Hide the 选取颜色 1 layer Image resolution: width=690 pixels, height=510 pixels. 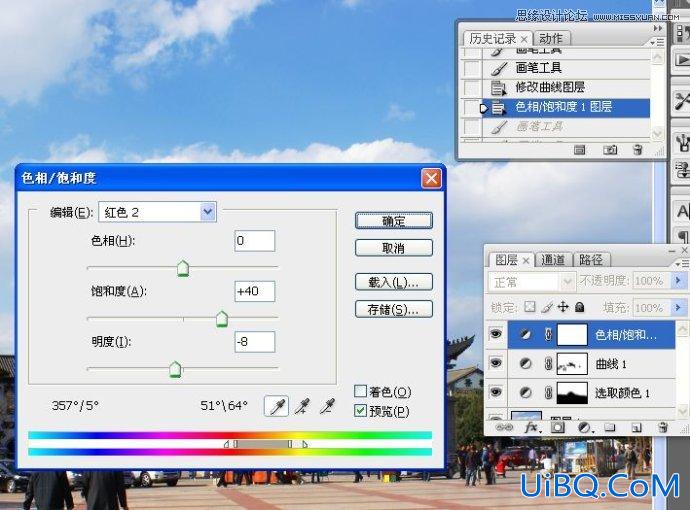tap(495, 392)
